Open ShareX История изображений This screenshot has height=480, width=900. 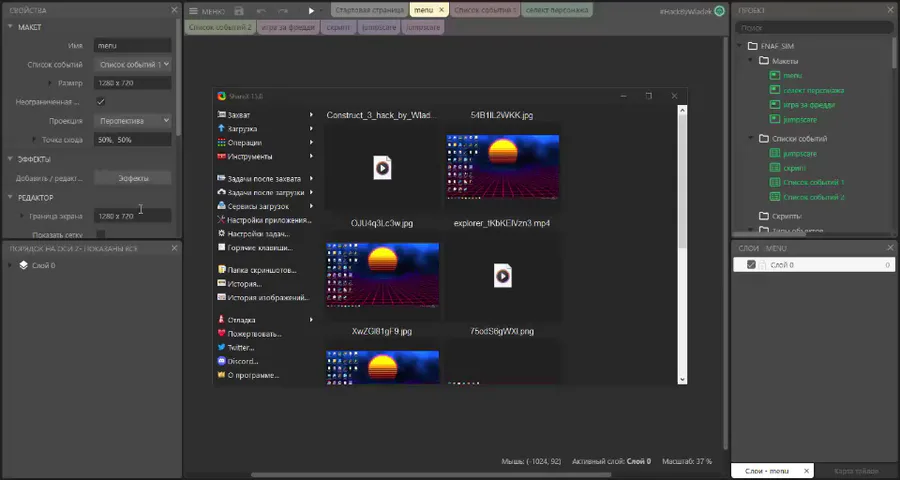264,297
